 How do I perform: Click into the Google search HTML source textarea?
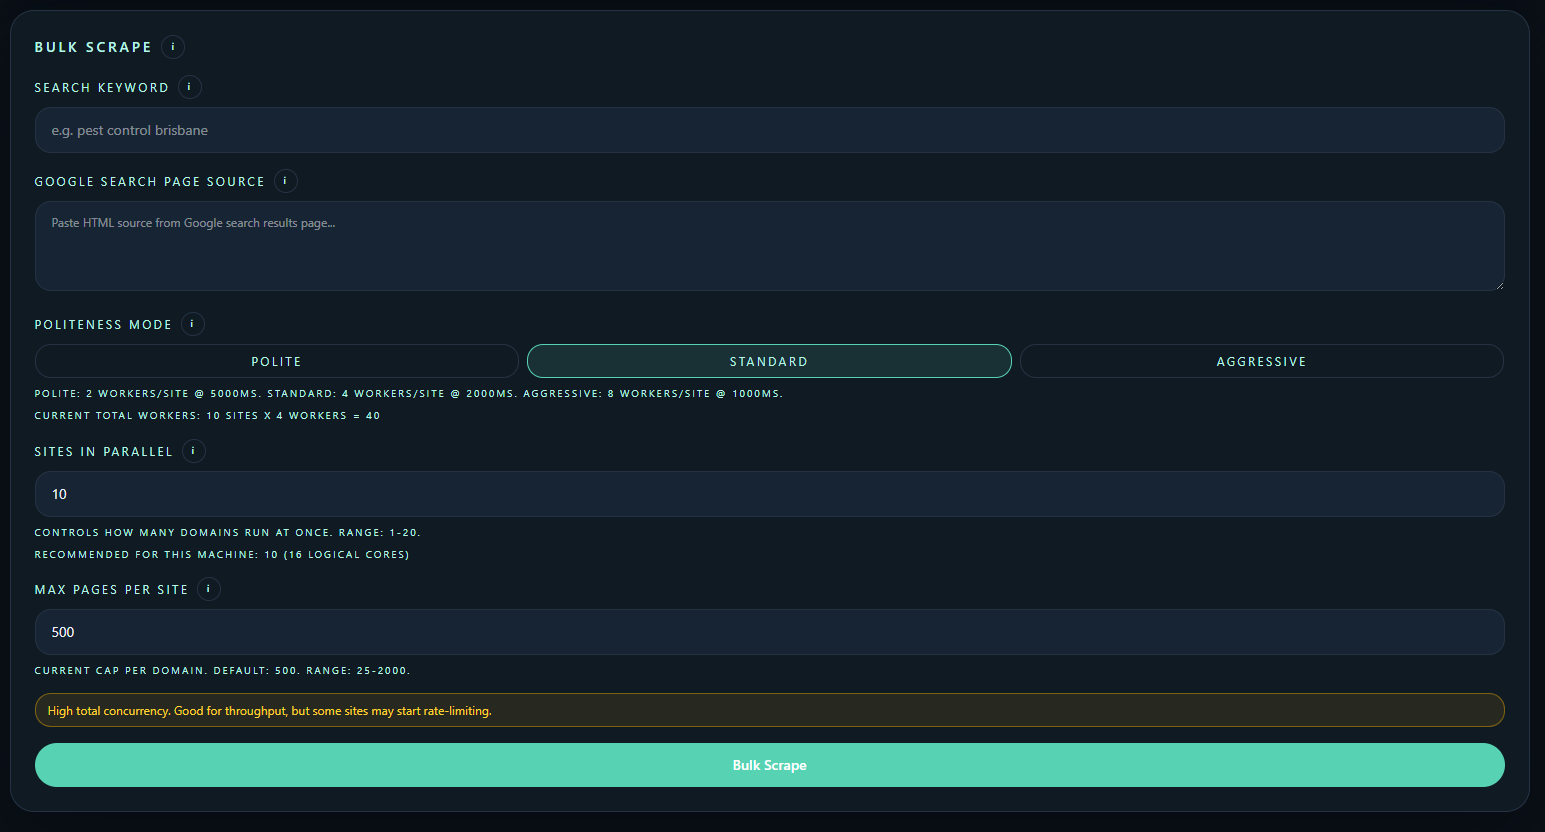(x=768, y=246)
